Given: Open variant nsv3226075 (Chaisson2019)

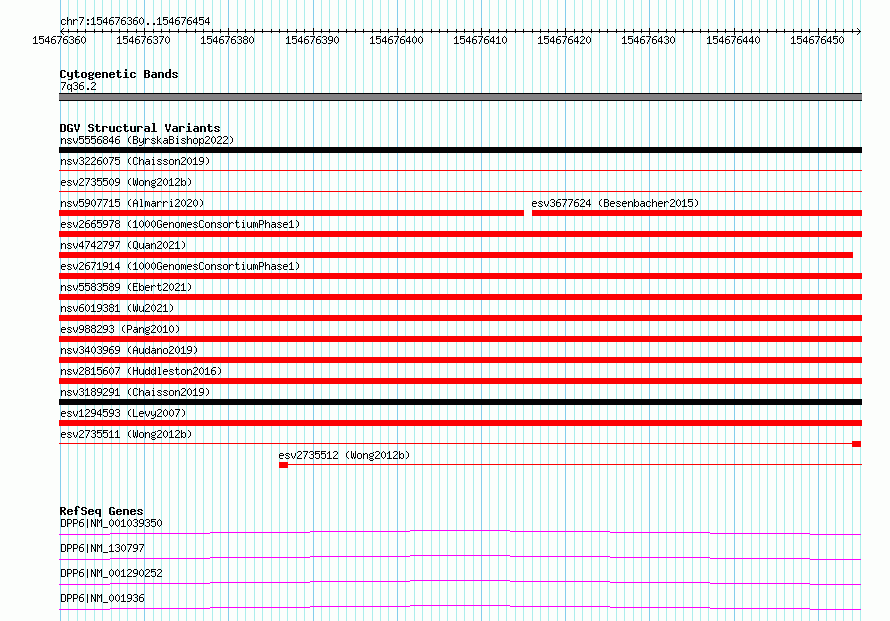Looking at the screenshot, I should (x=135, y=161).
